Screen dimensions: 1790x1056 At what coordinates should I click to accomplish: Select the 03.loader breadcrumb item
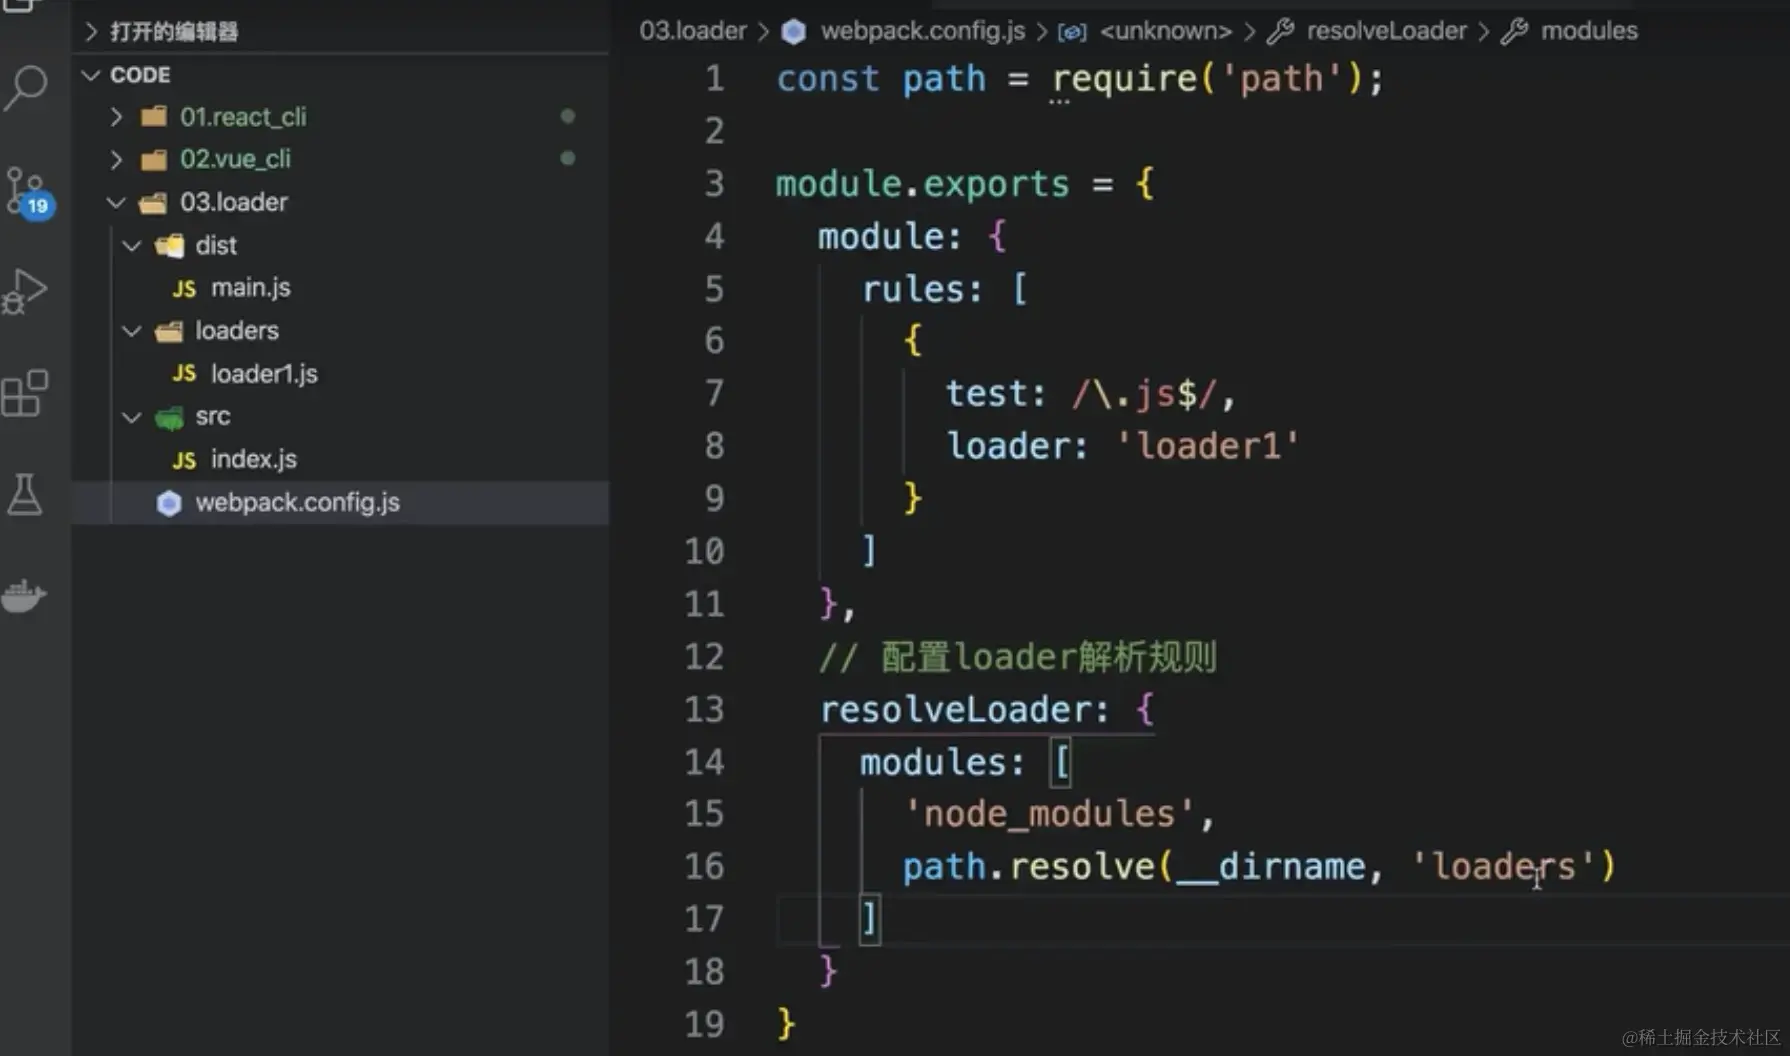693,31
